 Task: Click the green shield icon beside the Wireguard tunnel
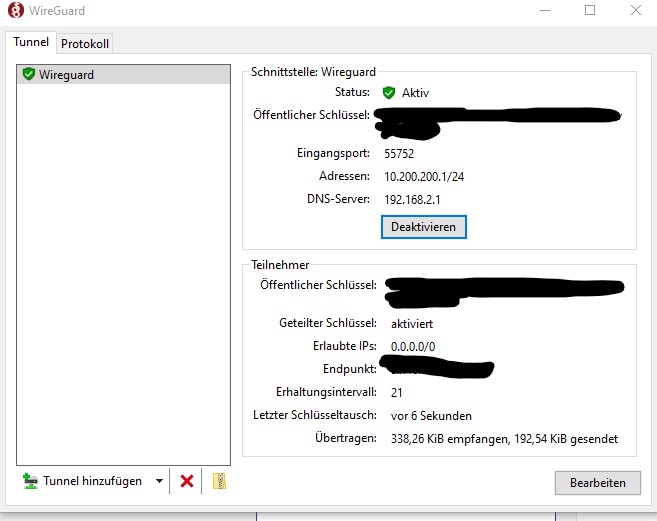click(x=28, y=74)
